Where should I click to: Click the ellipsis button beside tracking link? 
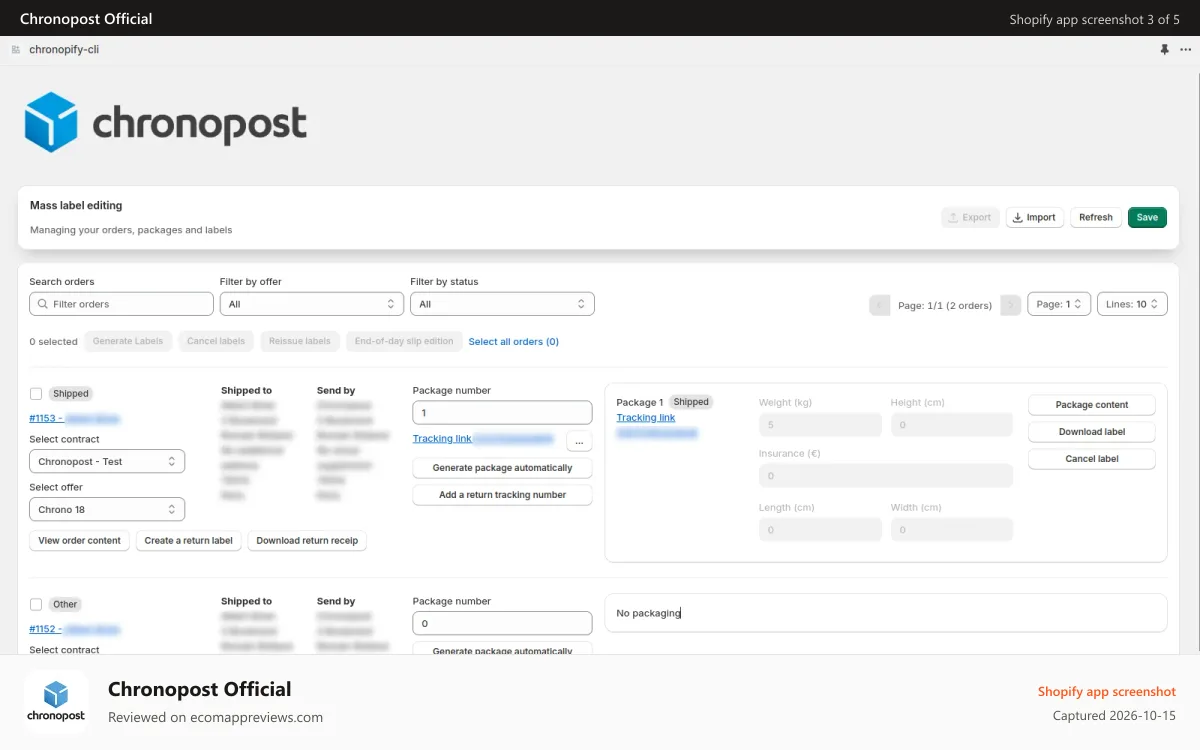tap(579, 440)
